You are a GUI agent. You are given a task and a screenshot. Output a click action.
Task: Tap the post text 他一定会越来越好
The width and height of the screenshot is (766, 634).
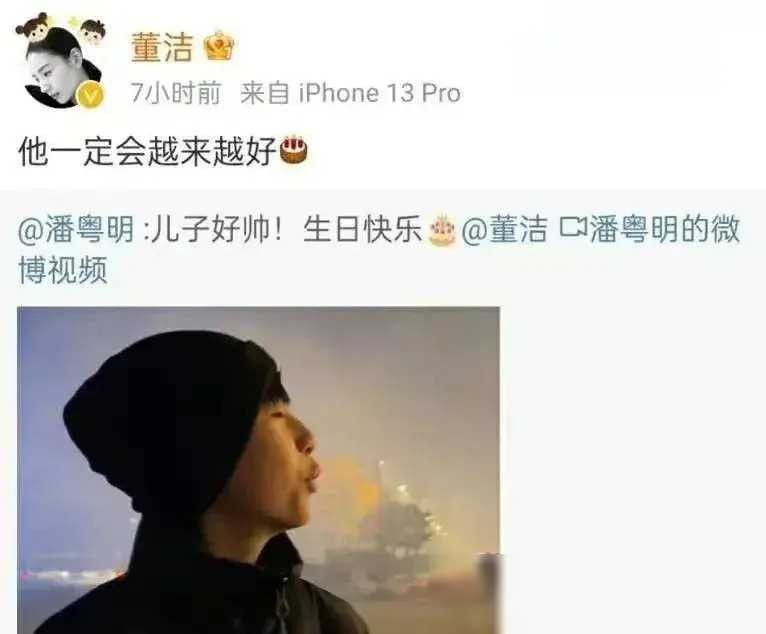[x=148, y=151]
